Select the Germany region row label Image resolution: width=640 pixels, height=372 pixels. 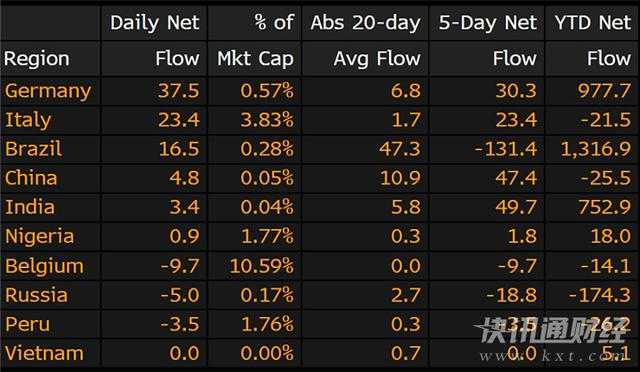[x=48, y=91]
